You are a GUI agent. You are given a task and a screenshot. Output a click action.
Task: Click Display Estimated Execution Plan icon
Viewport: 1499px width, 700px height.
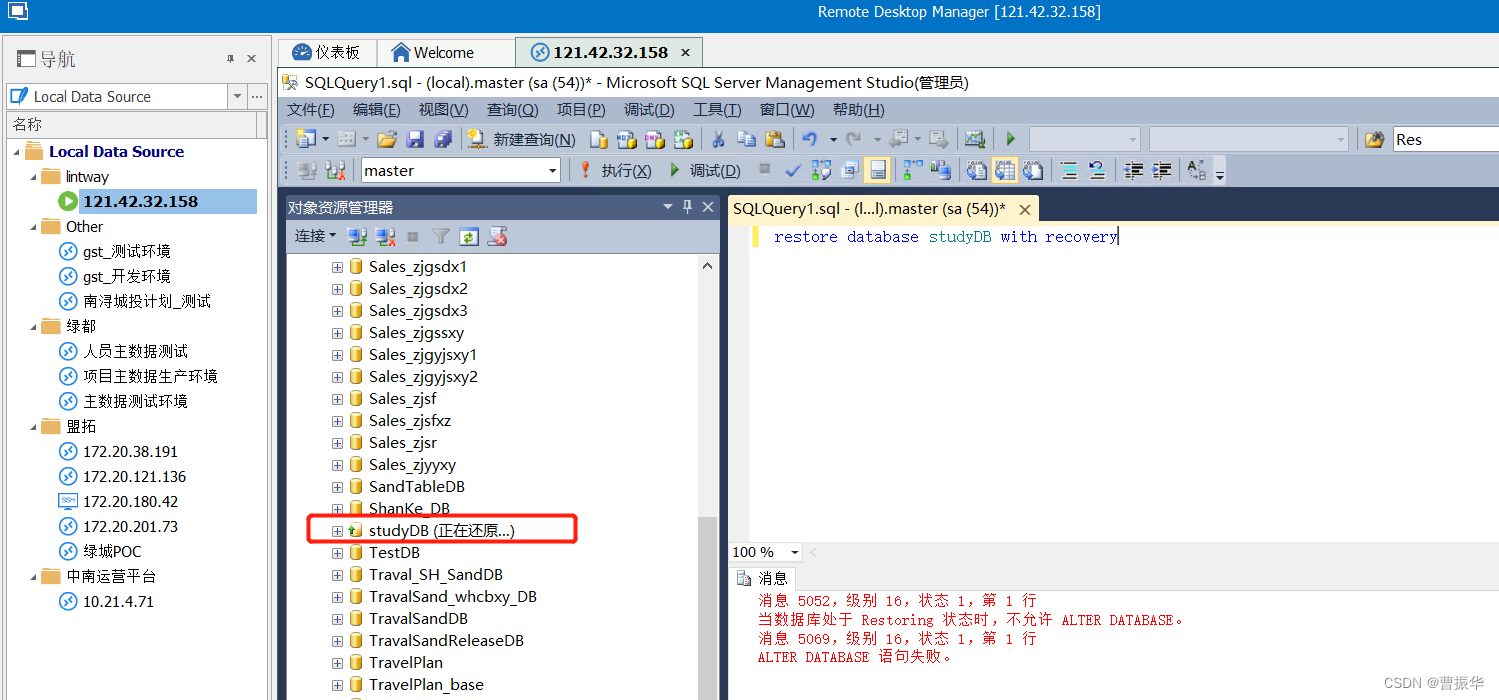tap(821, 170)
